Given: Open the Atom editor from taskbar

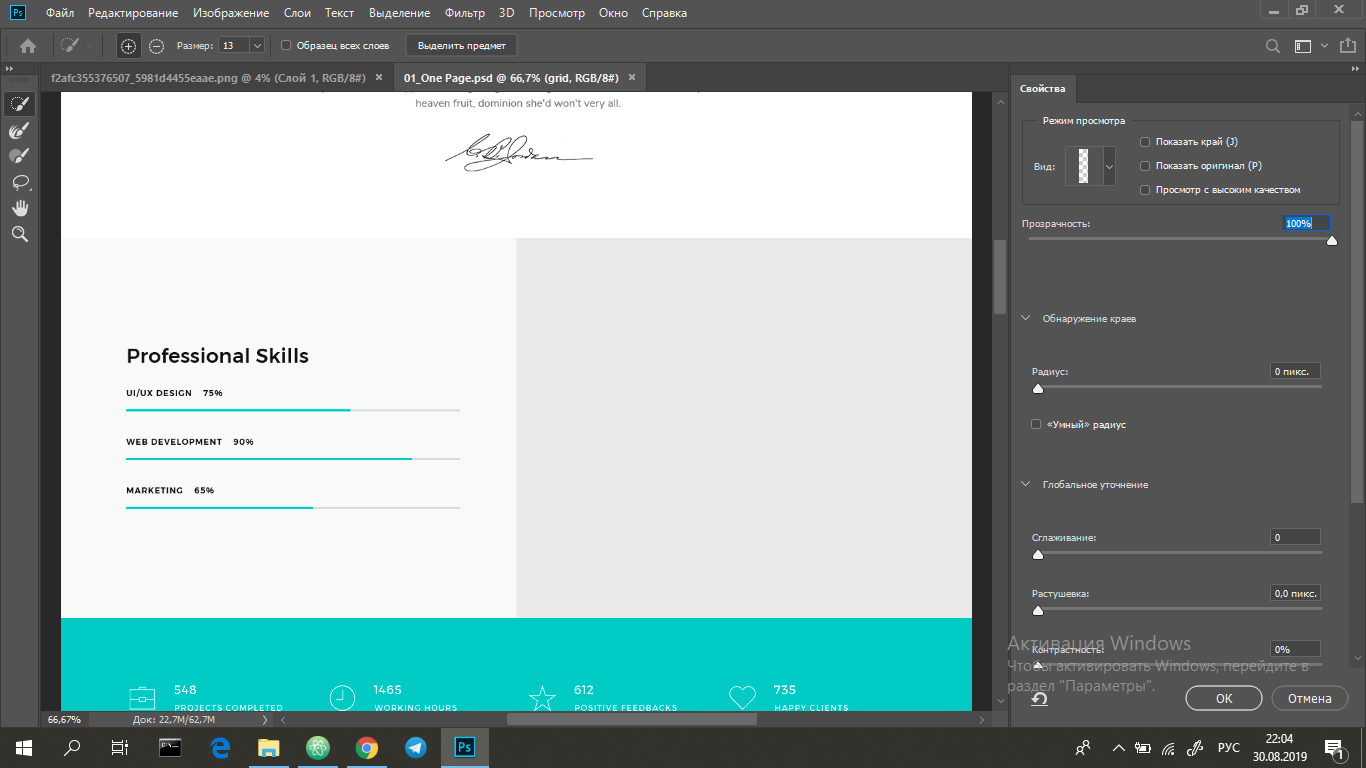Looking at the screenshot, I should [318, 747].
